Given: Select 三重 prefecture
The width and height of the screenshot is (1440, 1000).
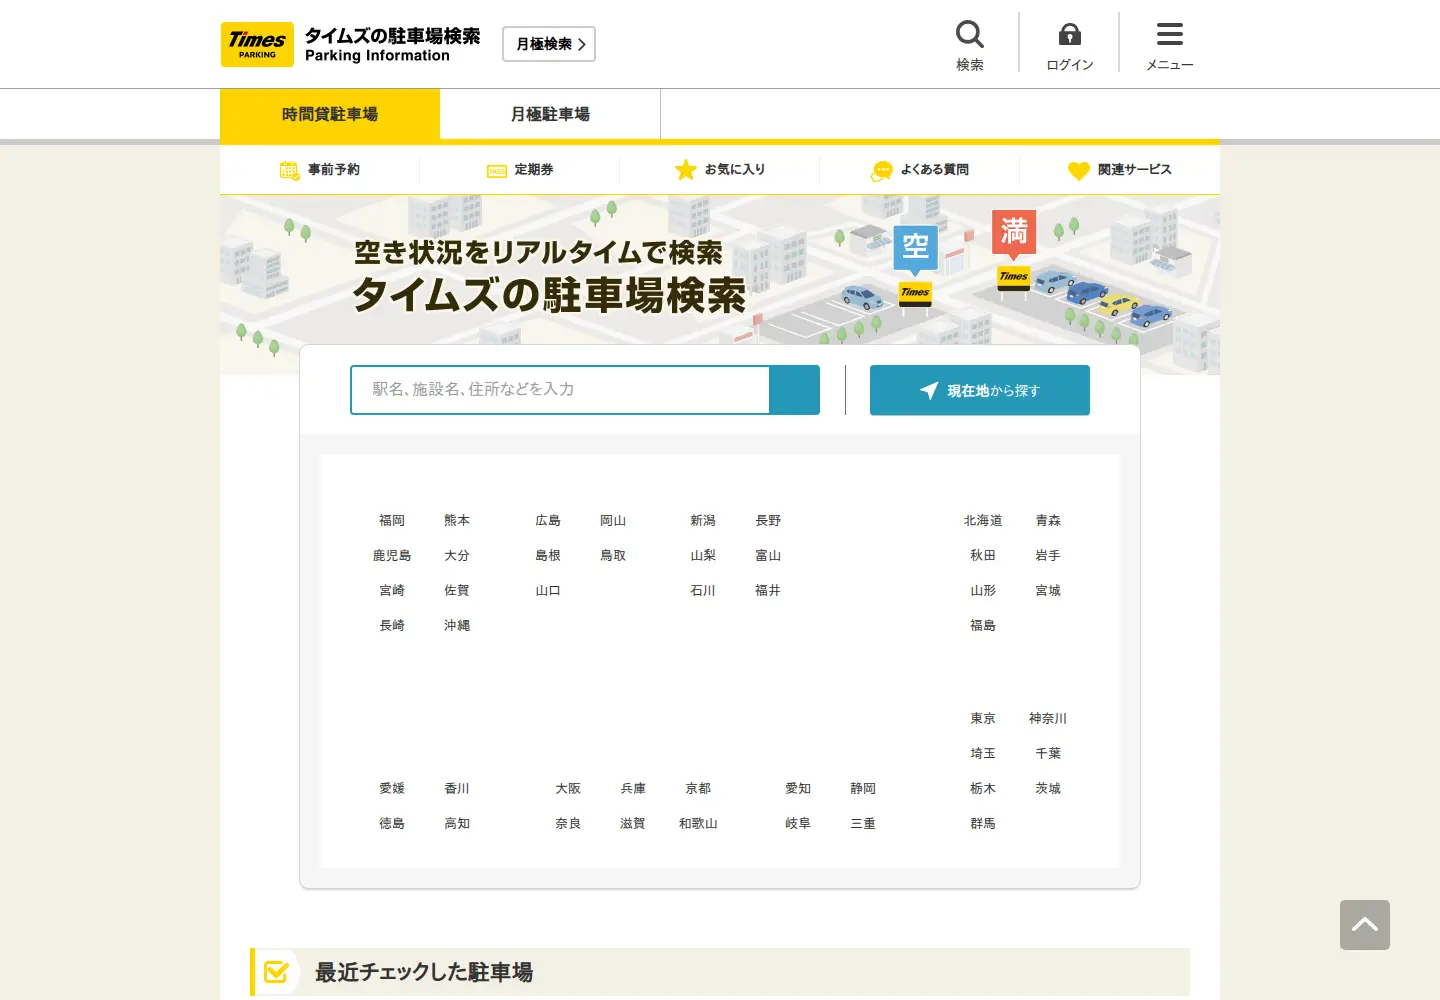Looking at the screenshot, I should point(863,824).
